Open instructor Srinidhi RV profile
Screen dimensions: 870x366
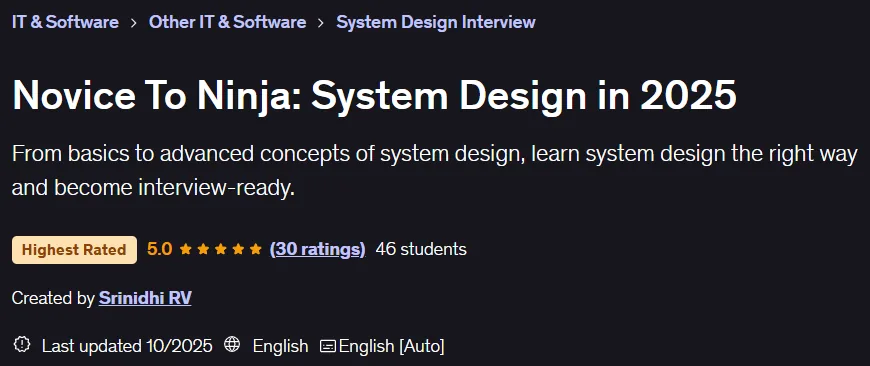[x=145, y=298]
